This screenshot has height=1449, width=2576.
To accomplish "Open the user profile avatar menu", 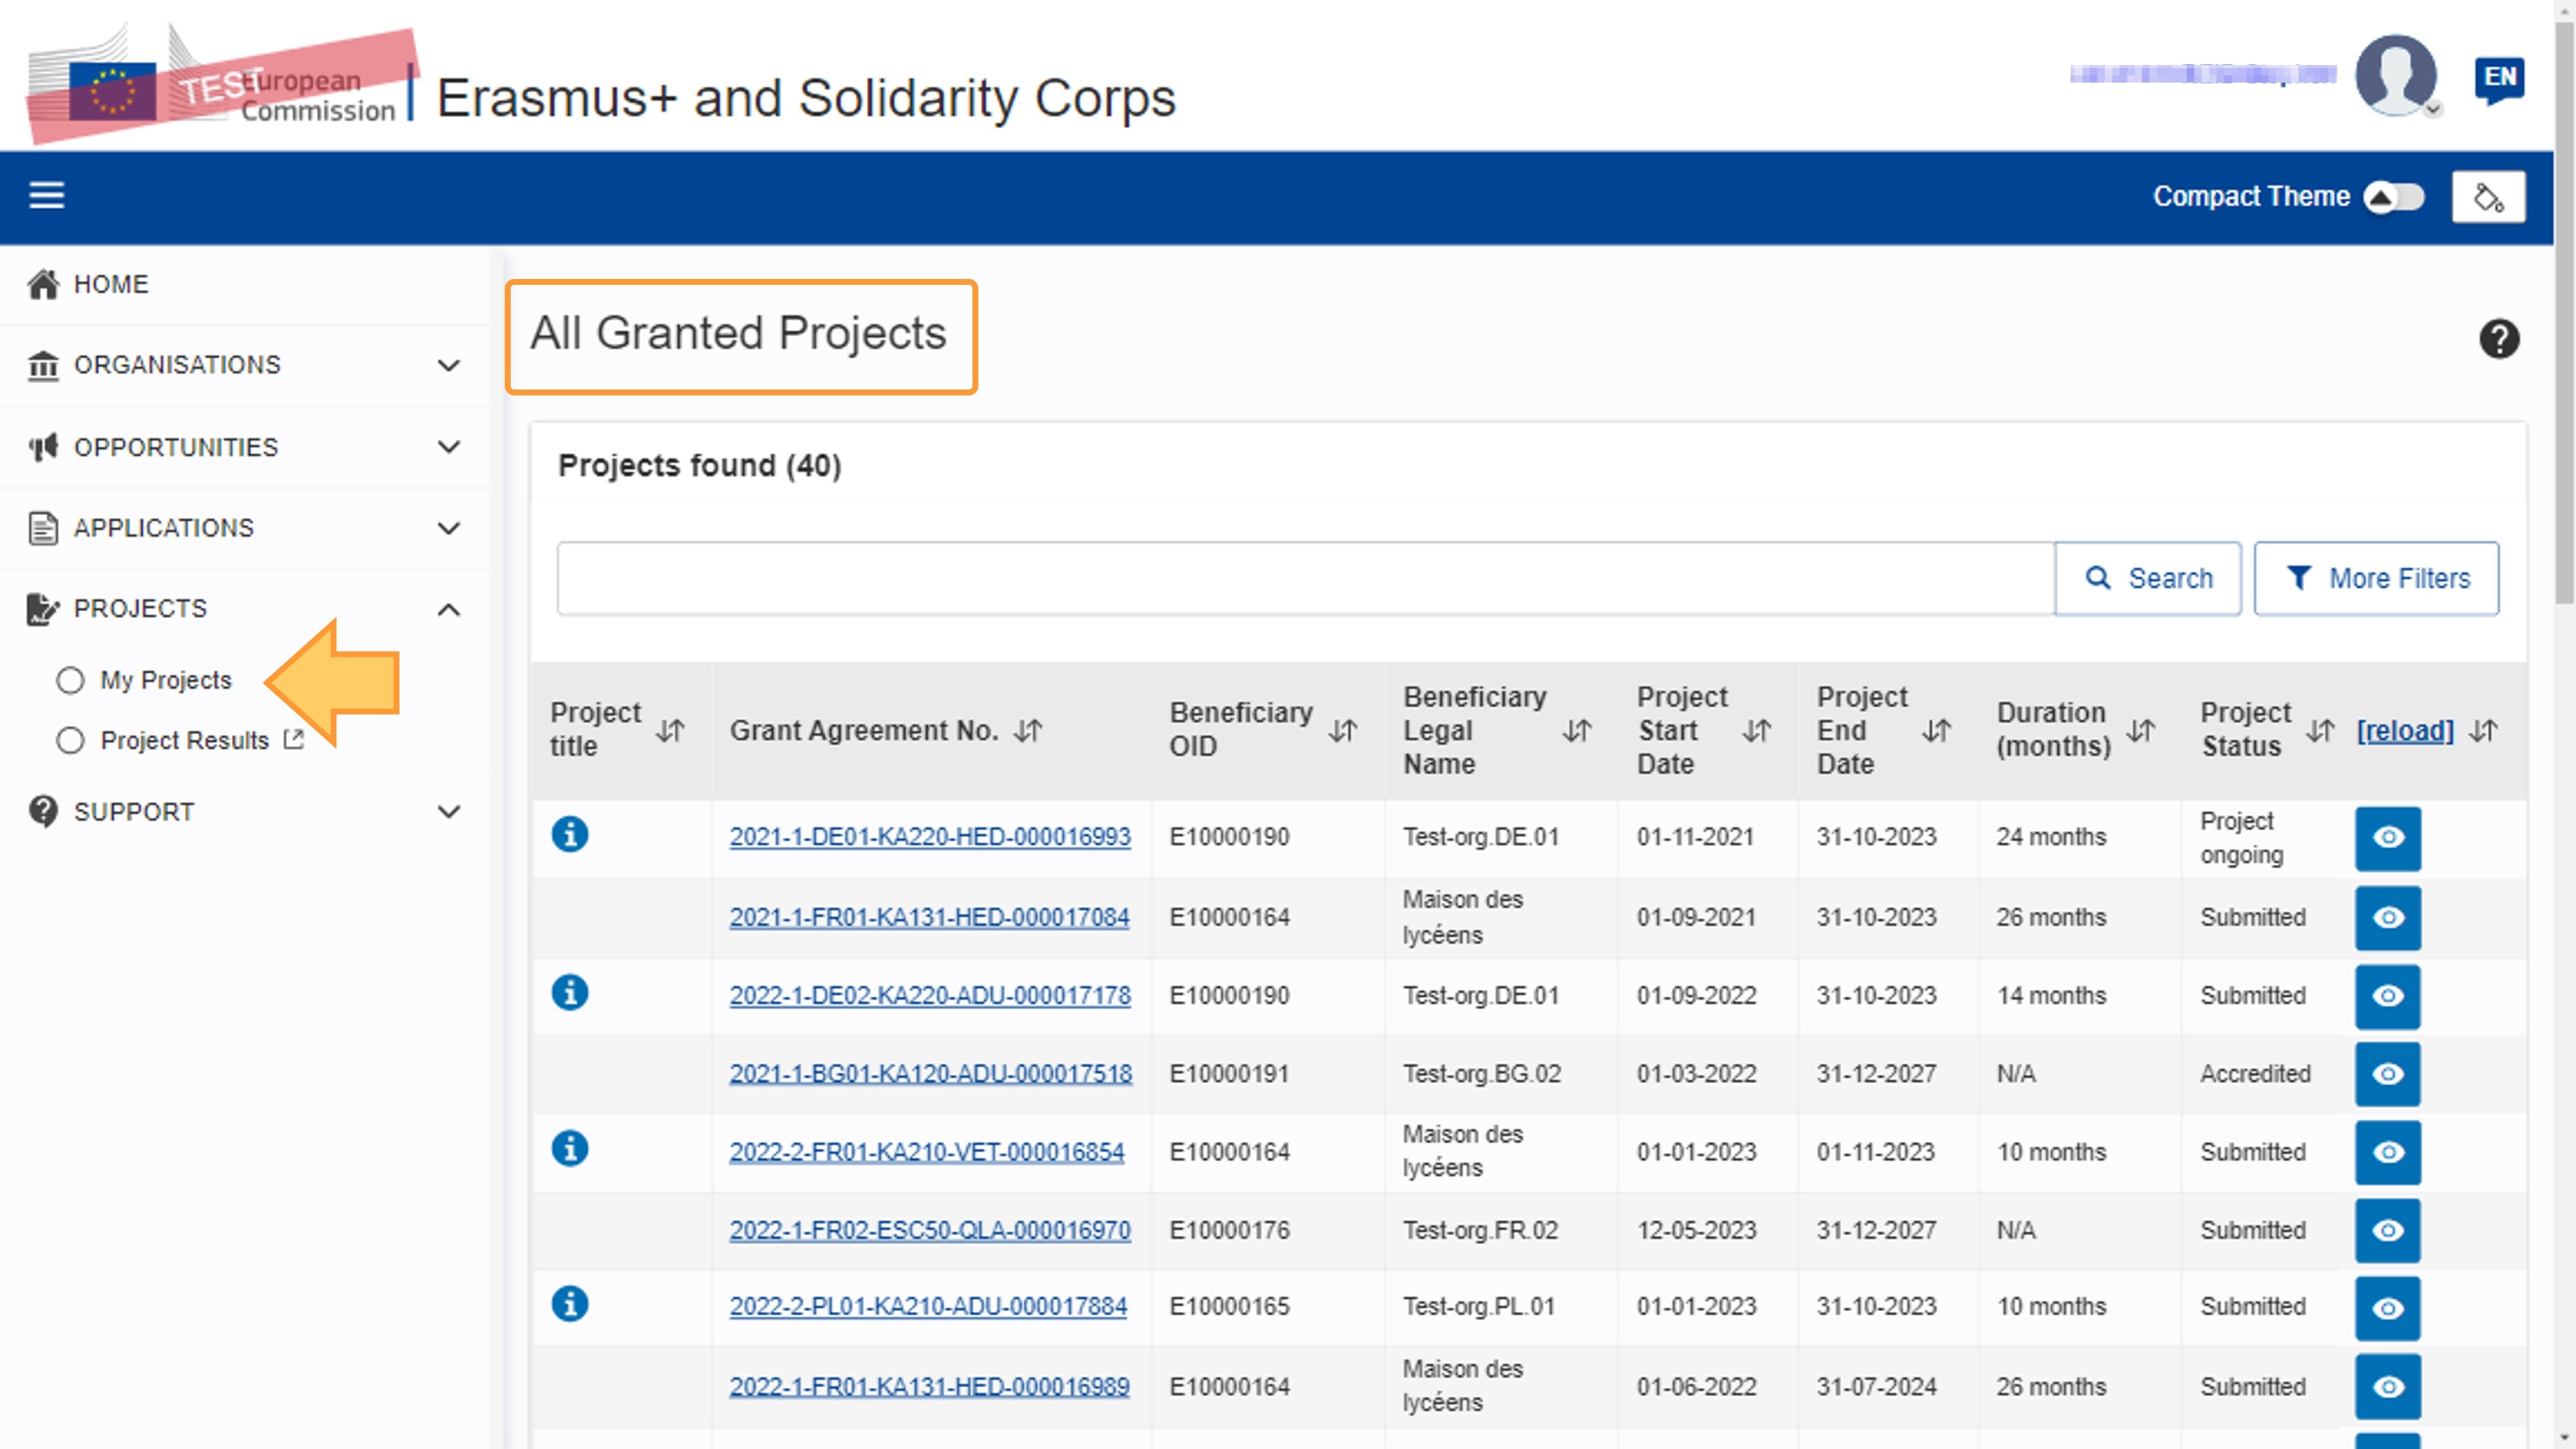I will (x=2396, y=76).
